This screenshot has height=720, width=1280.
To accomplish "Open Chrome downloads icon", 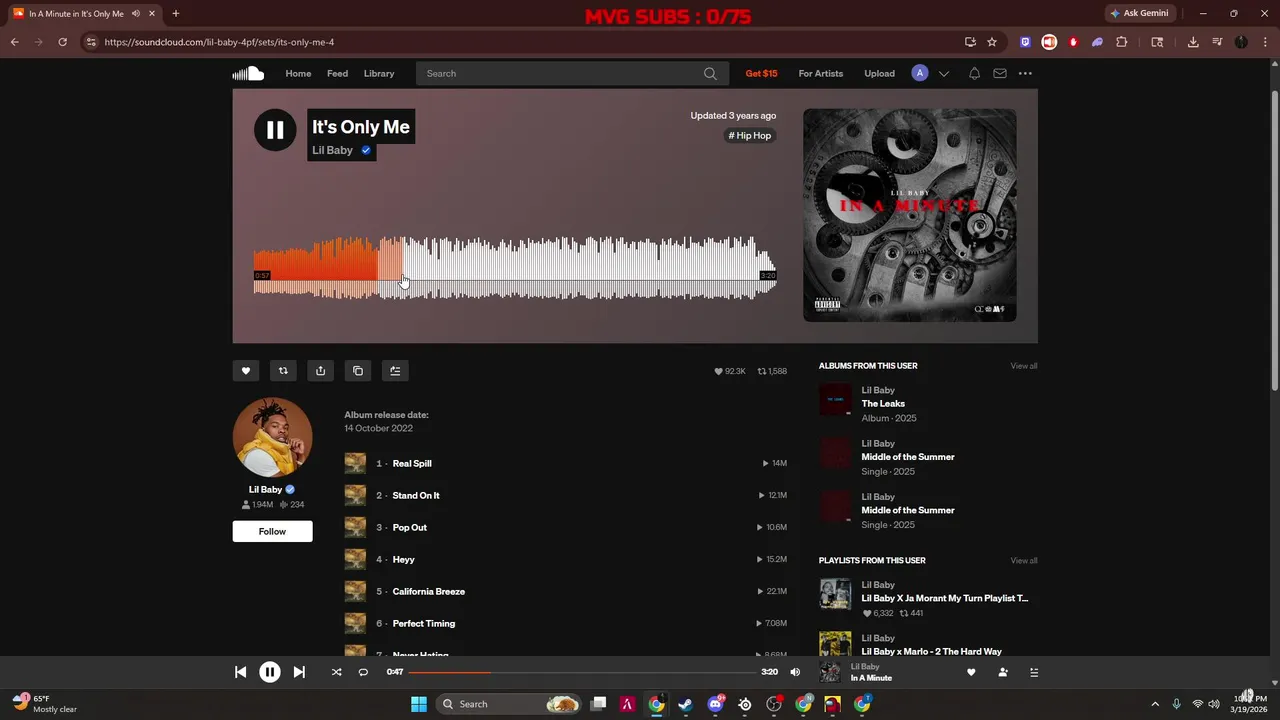I will 1193,42.
